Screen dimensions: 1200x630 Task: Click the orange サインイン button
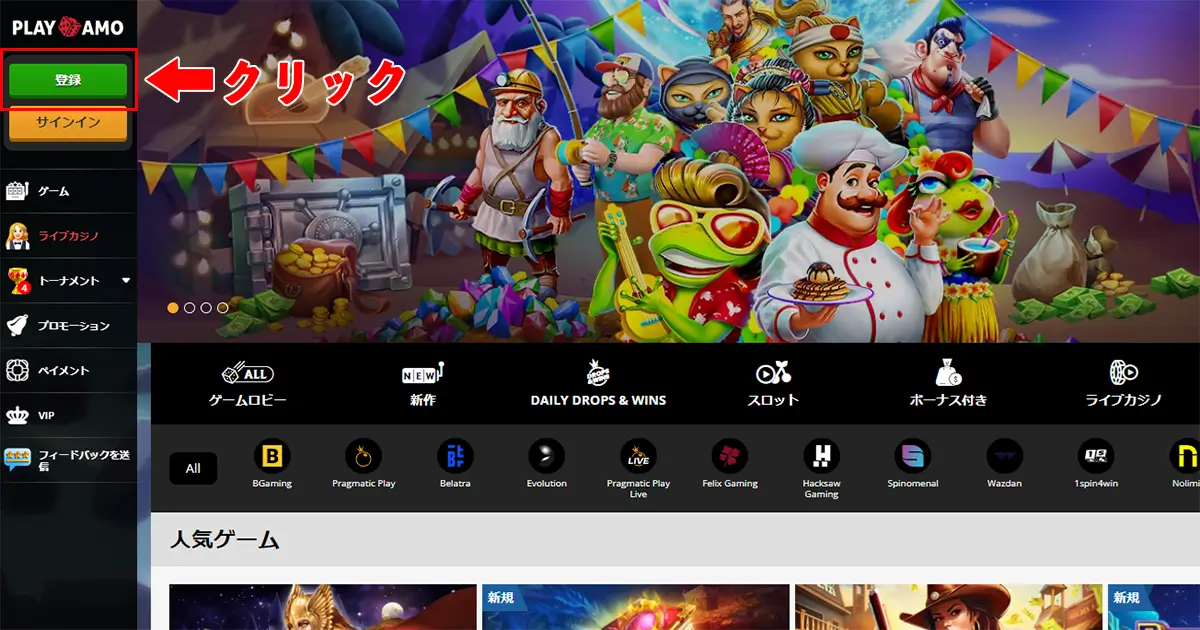click(68, 122)
